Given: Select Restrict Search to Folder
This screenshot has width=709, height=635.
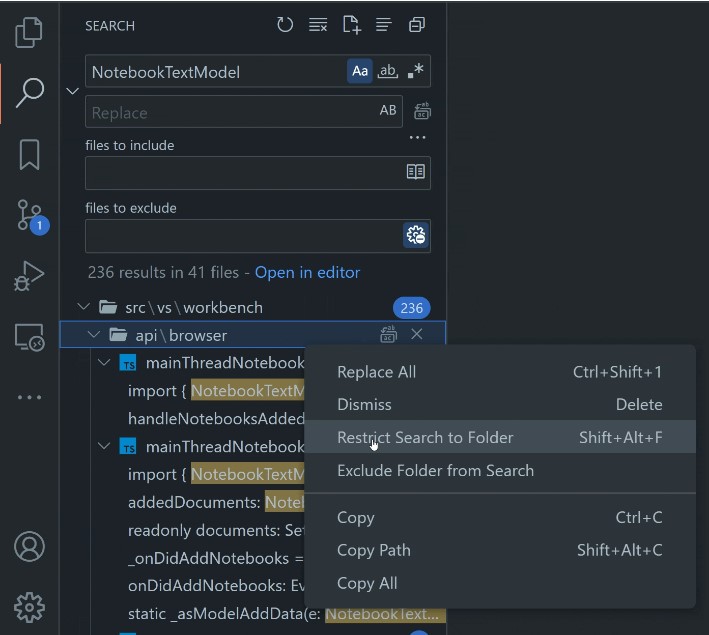Looking at the screenshot, I should (425, 437).
